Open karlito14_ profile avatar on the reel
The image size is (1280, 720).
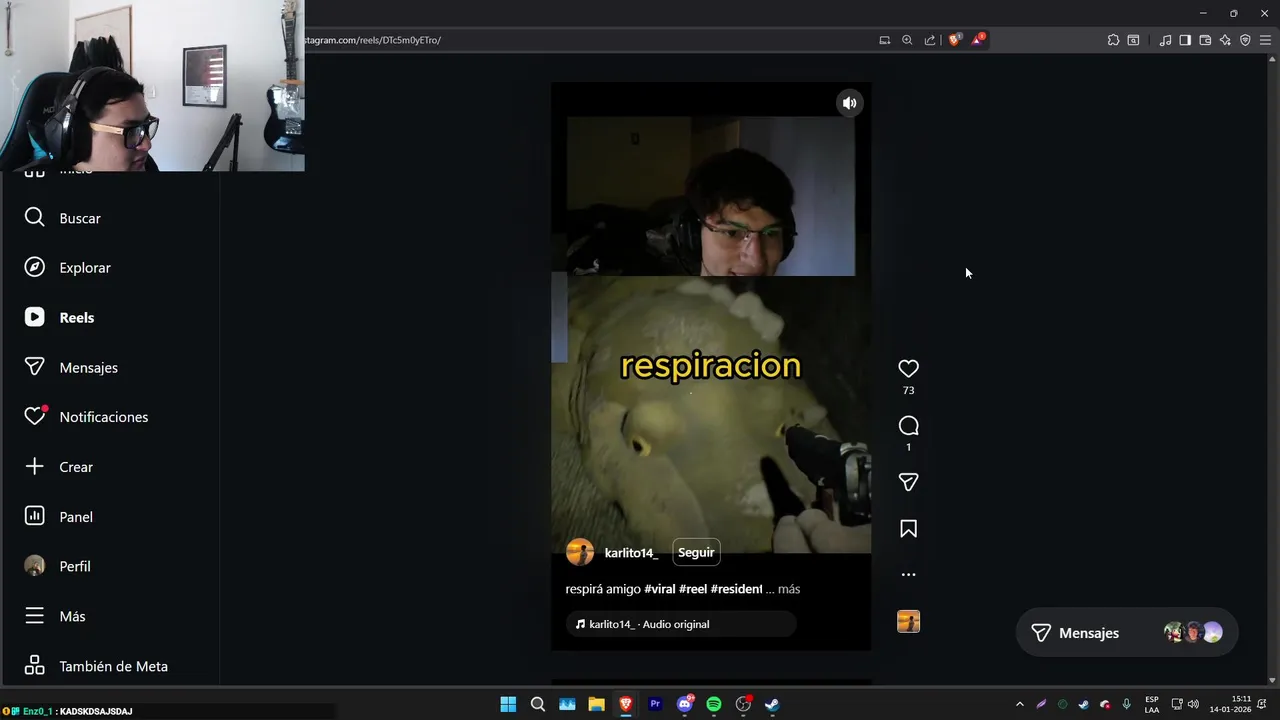click(580, 552)
